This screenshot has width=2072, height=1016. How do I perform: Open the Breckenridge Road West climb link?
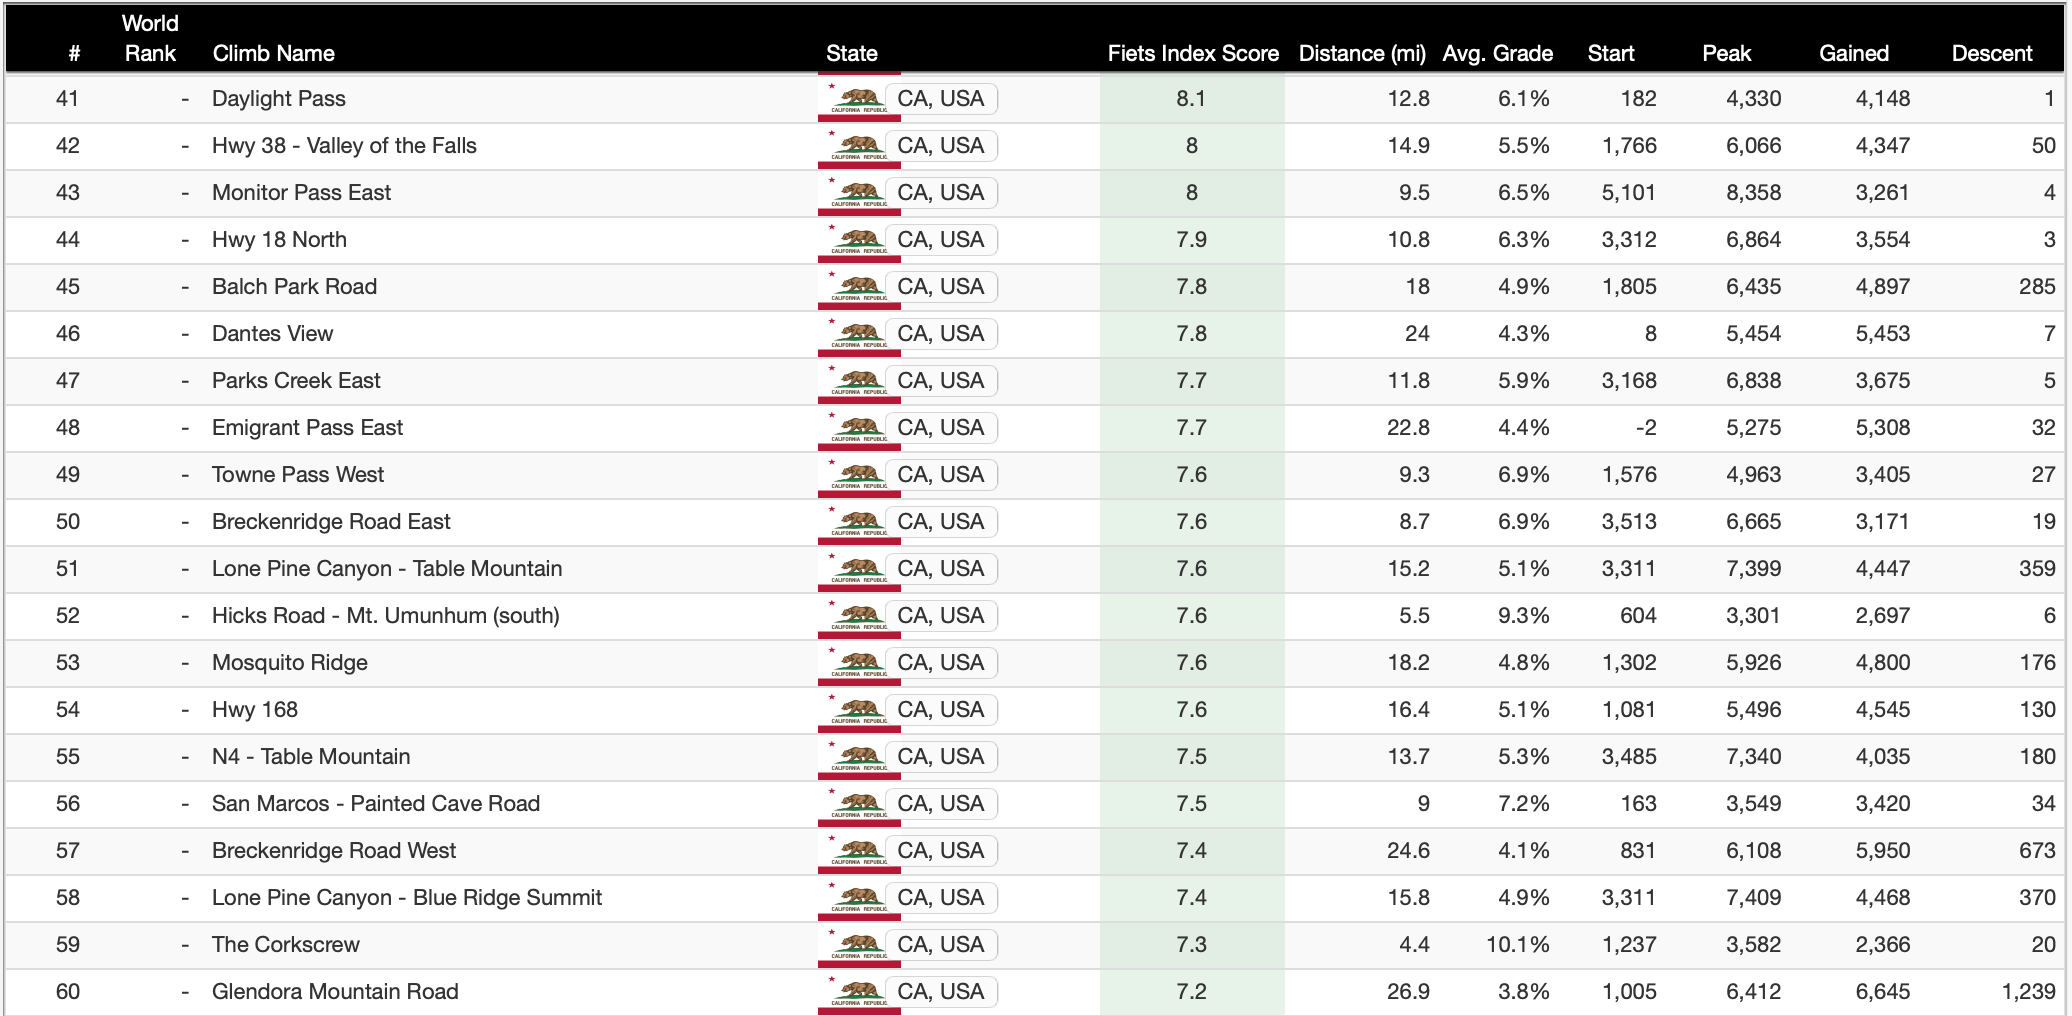(333, 851)
